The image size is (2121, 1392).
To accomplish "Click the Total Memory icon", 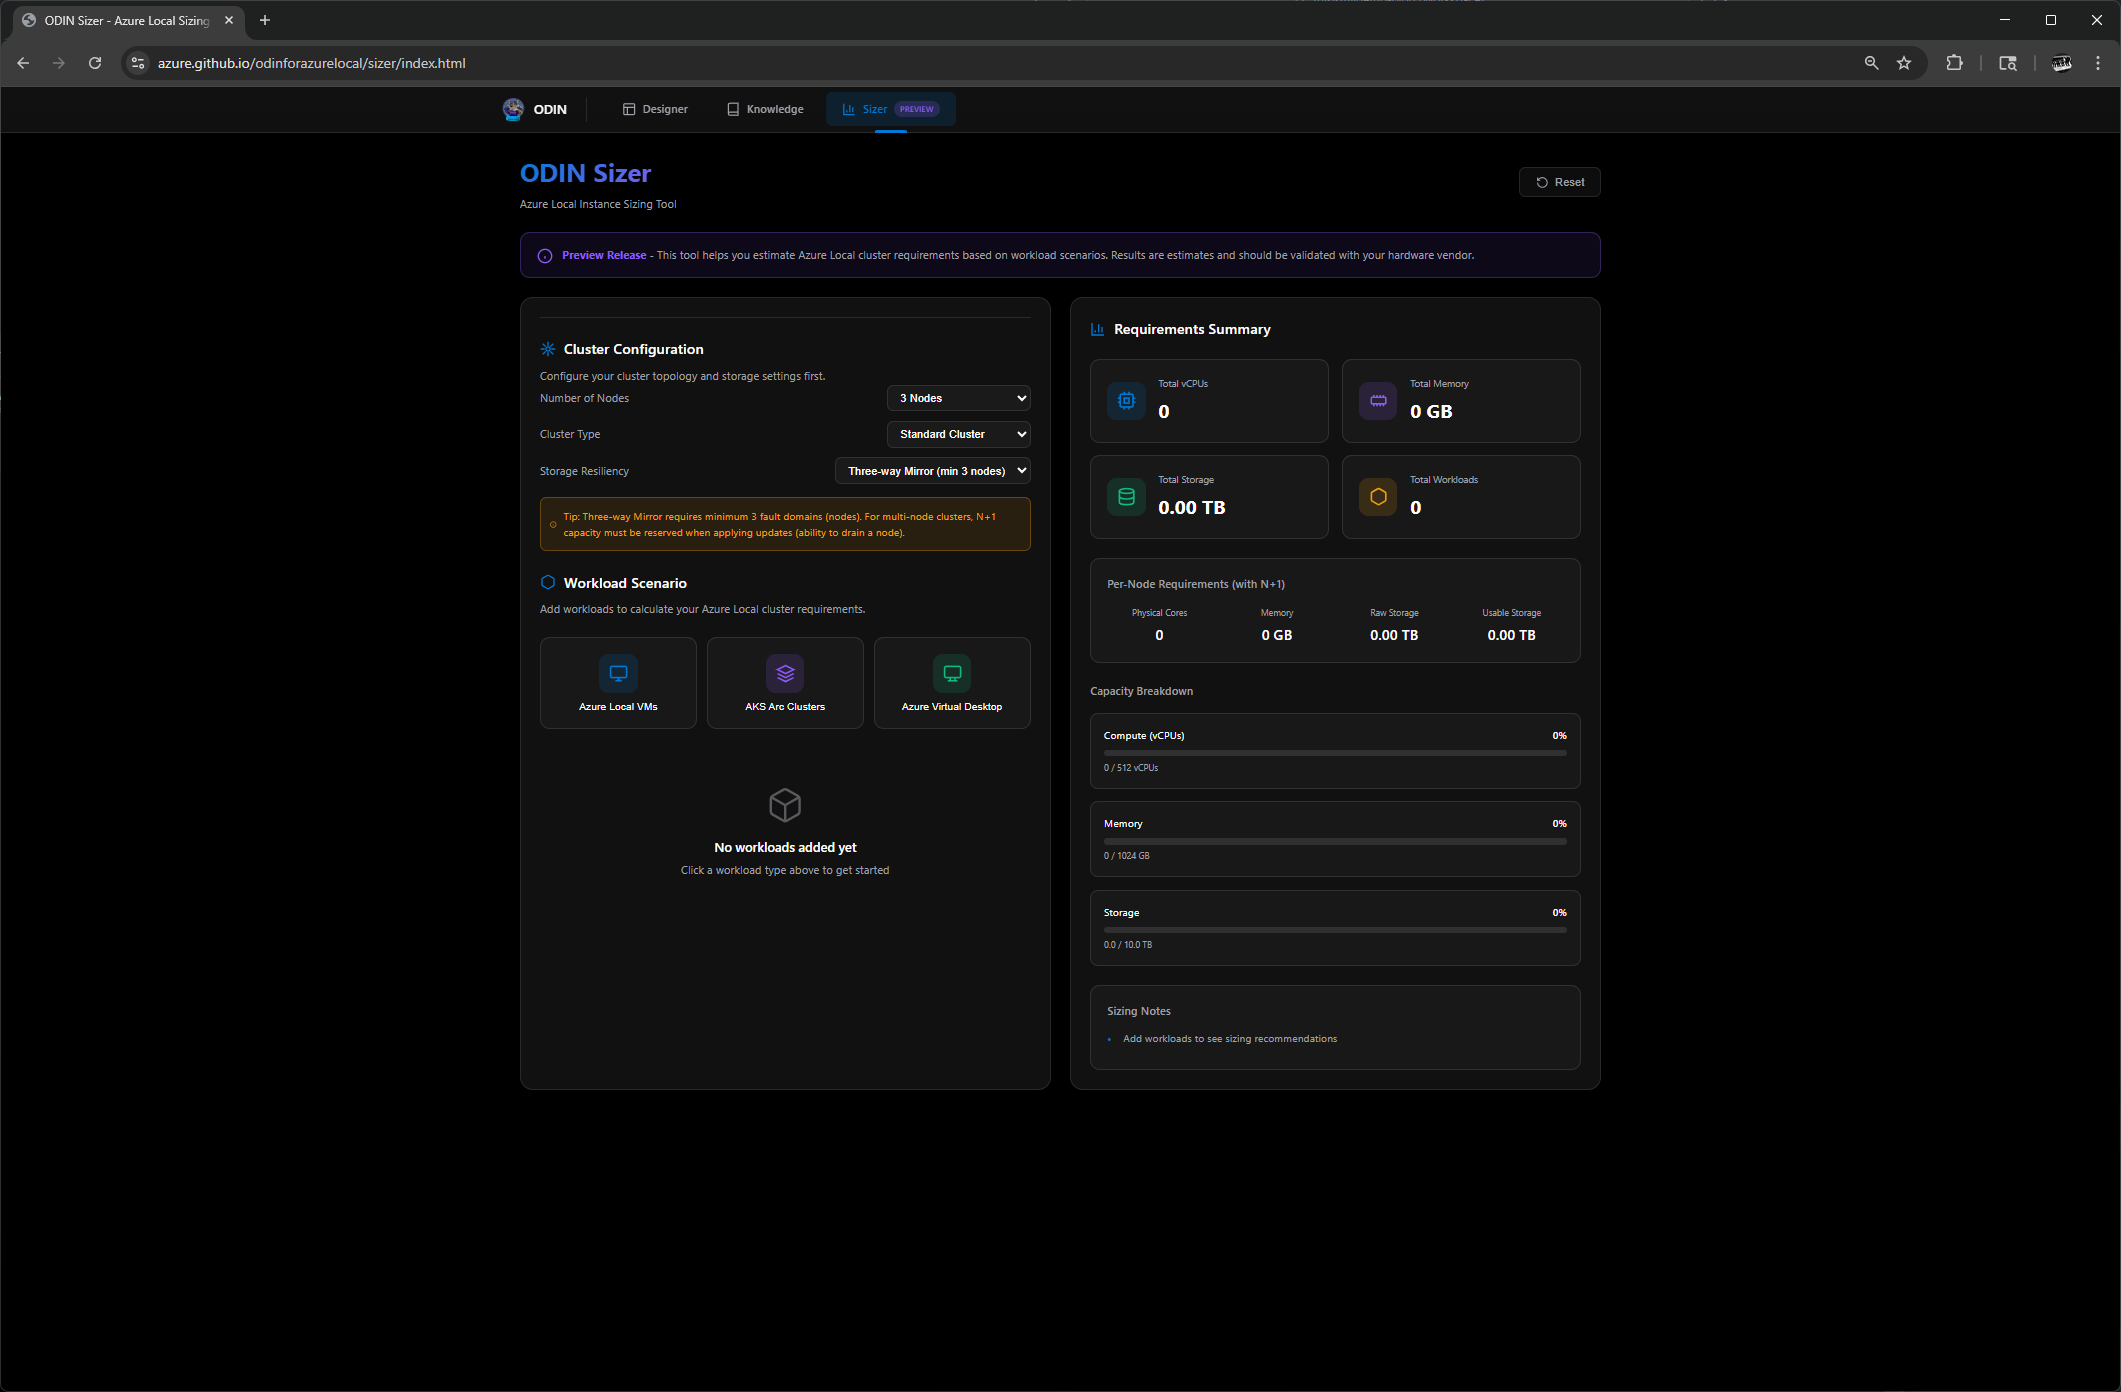I will click(x=1378, y=401).
